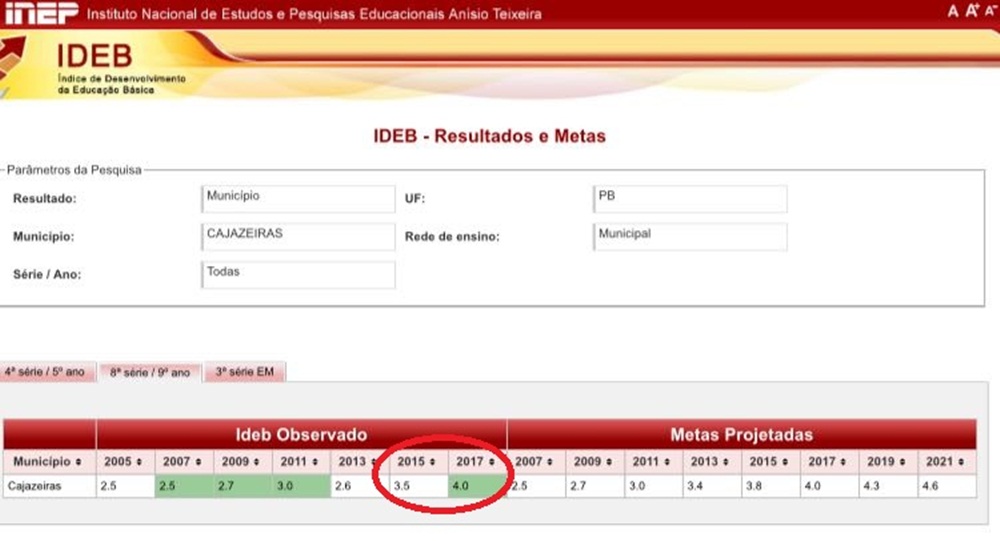
Task: Sort by 2021 Metas Projetadas column
Action: click(946, 462)
